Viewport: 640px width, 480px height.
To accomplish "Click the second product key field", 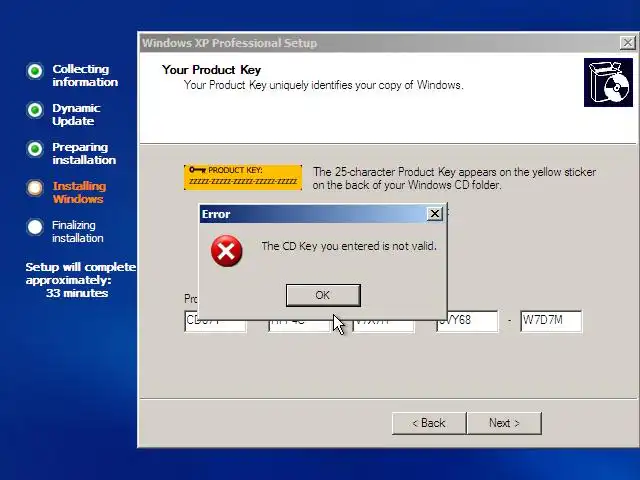I will pos(299,326).
